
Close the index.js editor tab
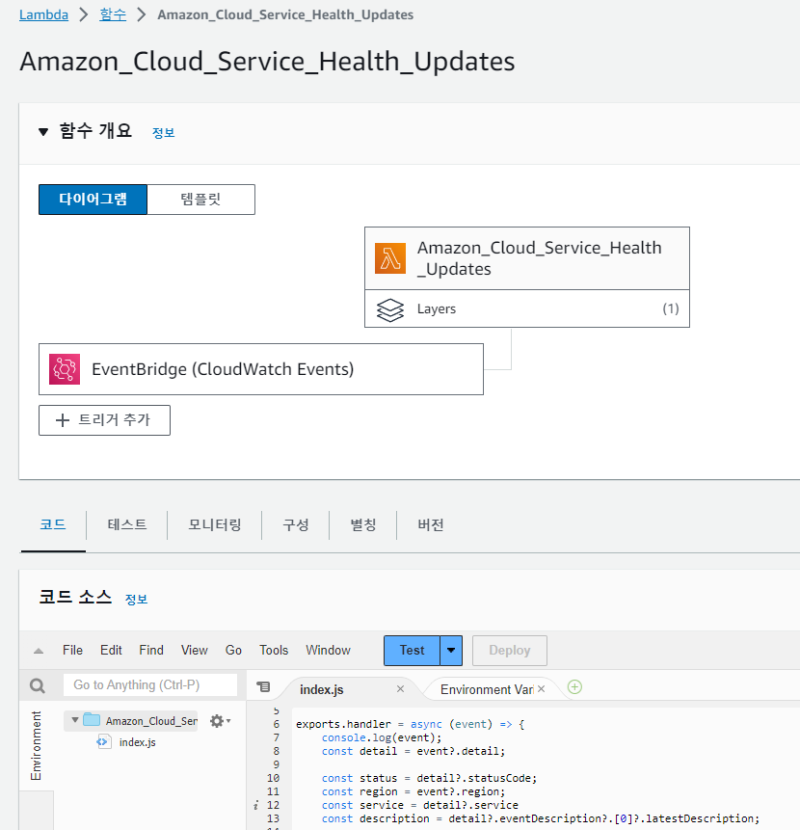pyautogui.click(x=400, y=689)
